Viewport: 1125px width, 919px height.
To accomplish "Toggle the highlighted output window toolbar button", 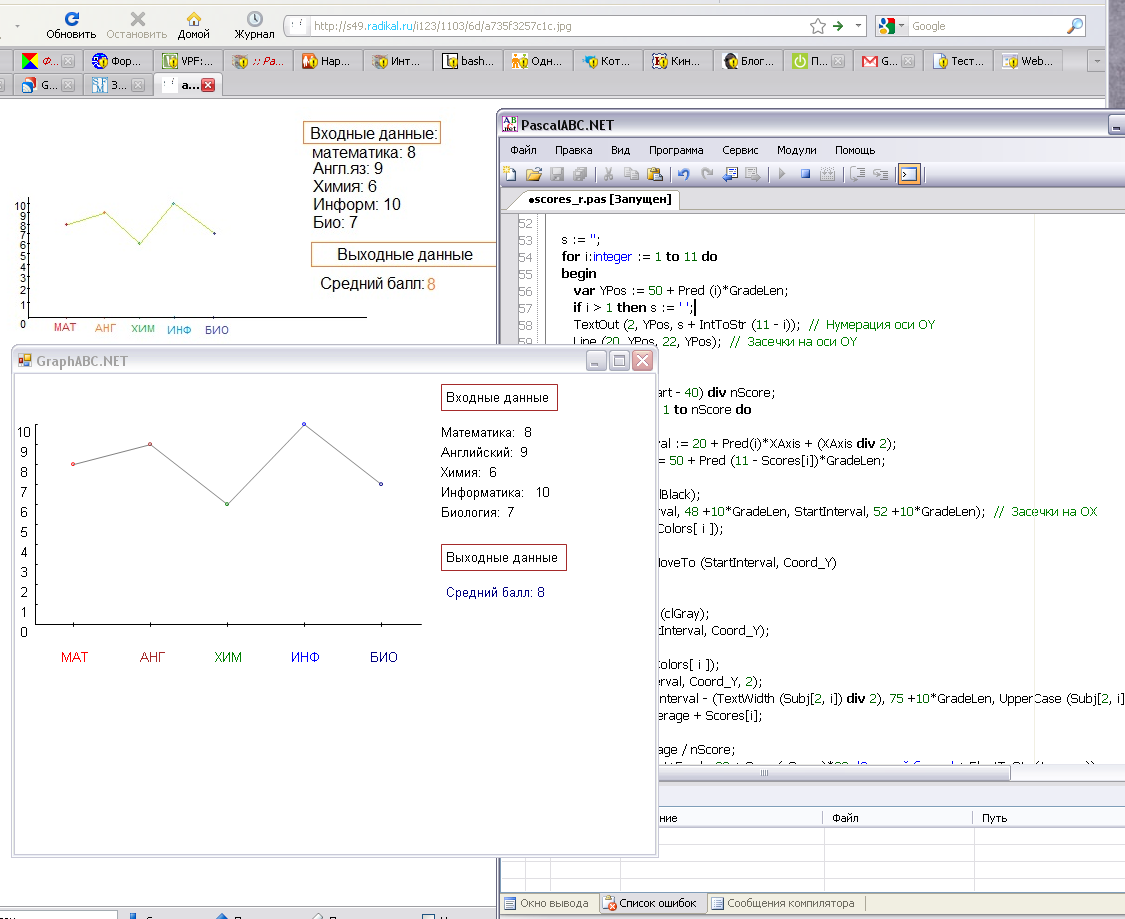I will (908, 174).
